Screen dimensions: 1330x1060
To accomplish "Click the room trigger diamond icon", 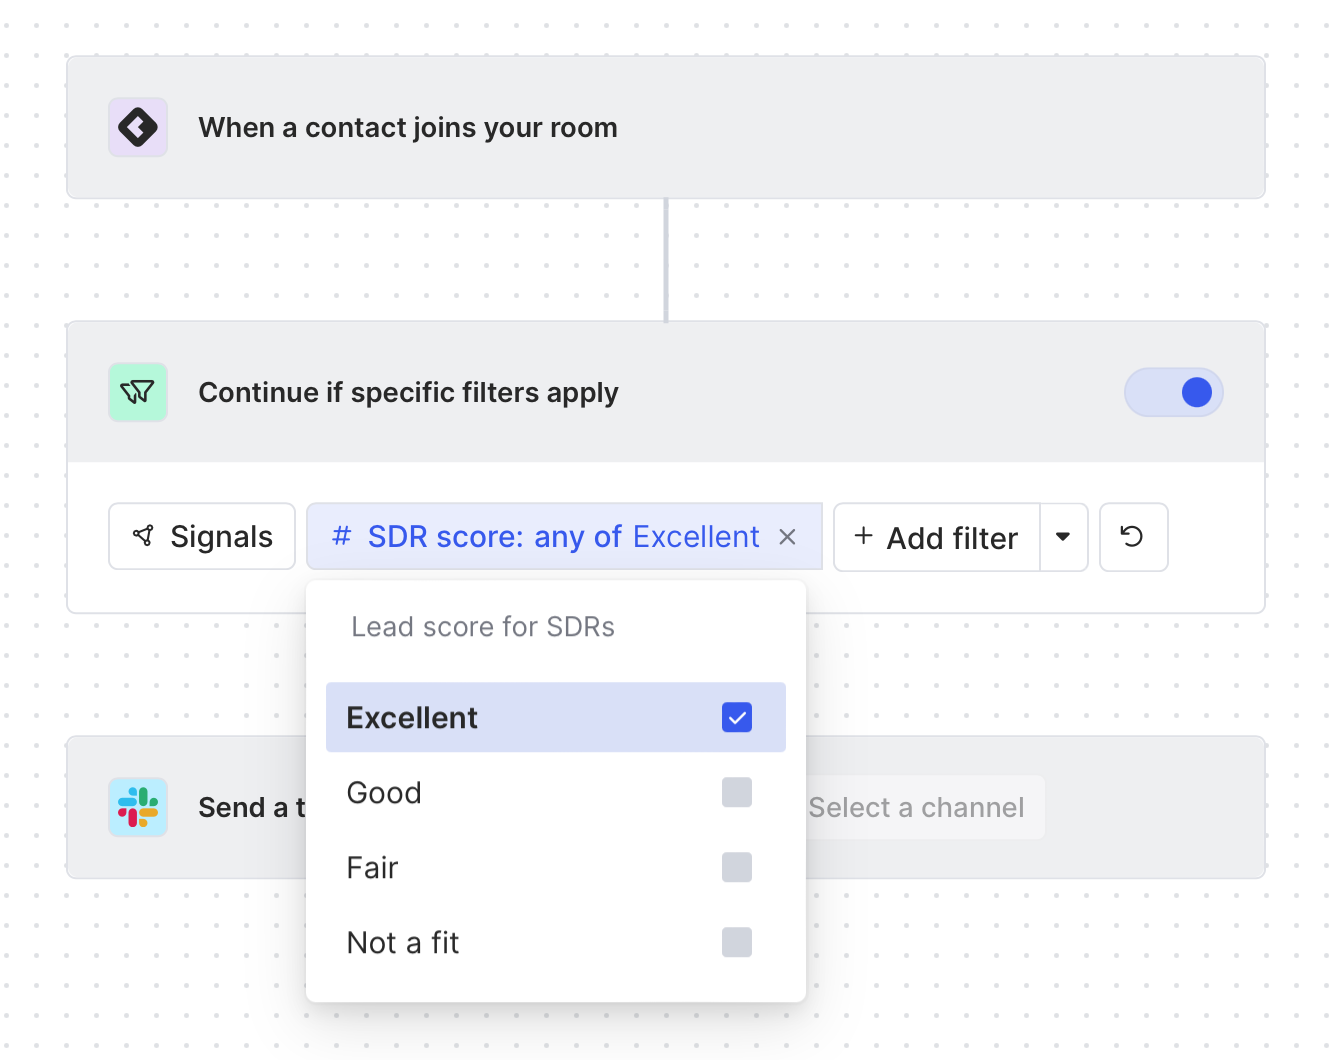I will coord(138,128).
